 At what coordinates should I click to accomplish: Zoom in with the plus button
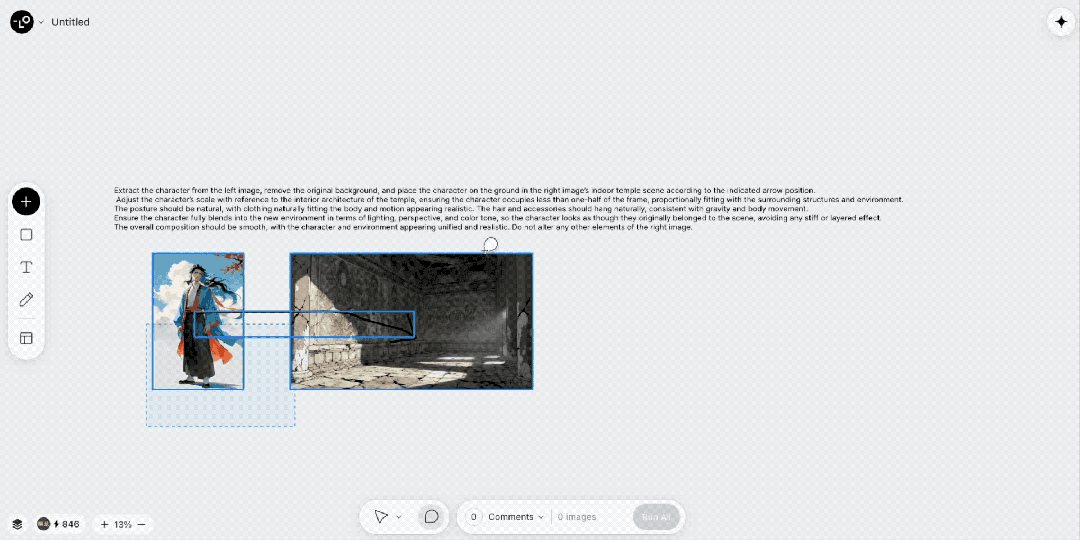(104, 524)
